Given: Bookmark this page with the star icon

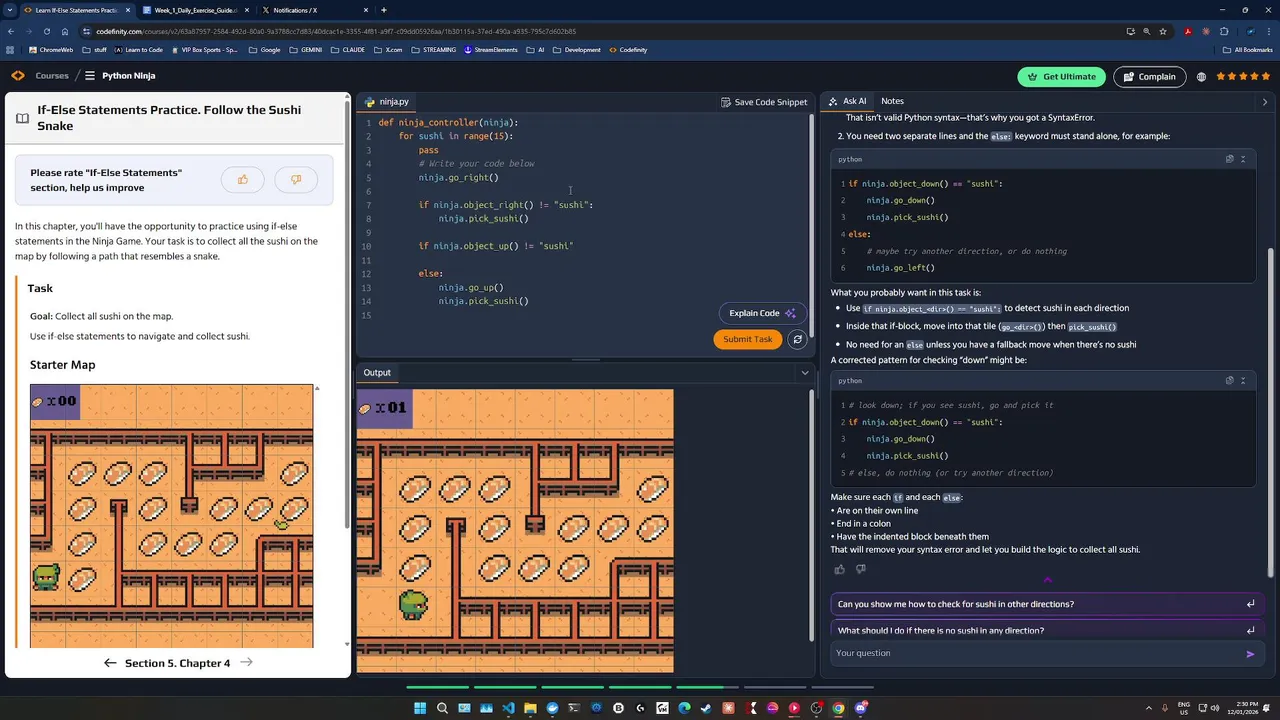Looking at the screenshot, I should [x=1162, y=31].
